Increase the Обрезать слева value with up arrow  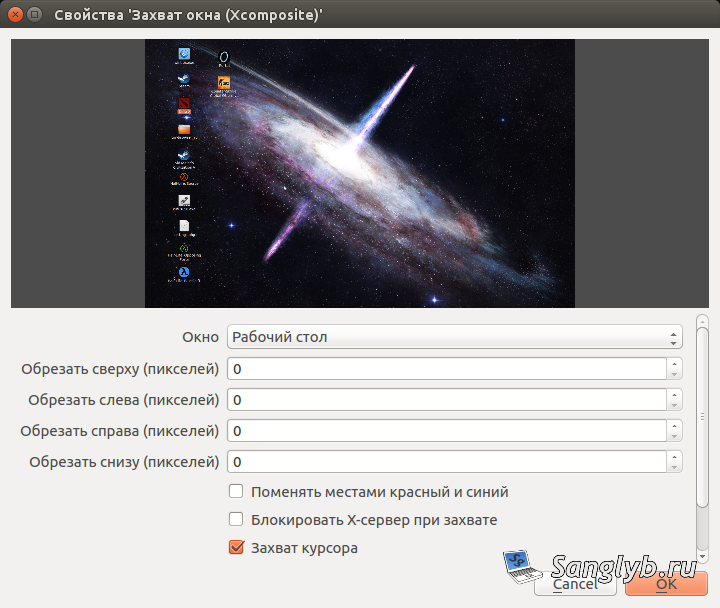674,394
